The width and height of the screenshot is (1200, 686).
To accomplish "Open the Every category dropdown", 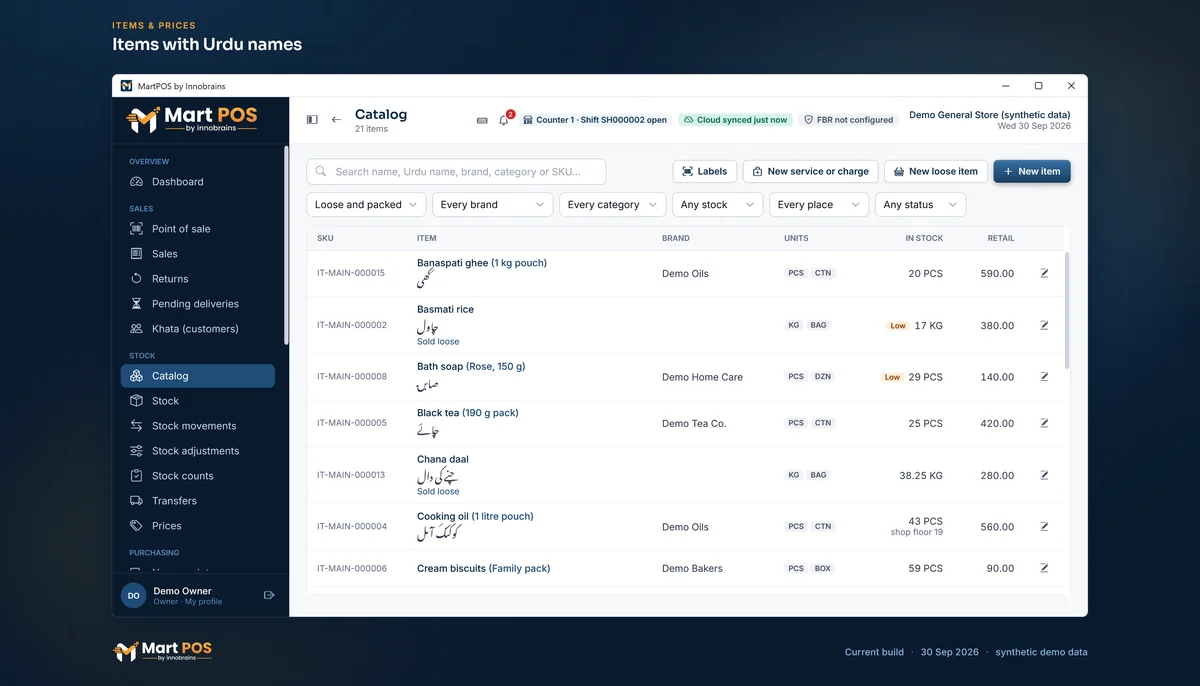I will tap(613, 204).
